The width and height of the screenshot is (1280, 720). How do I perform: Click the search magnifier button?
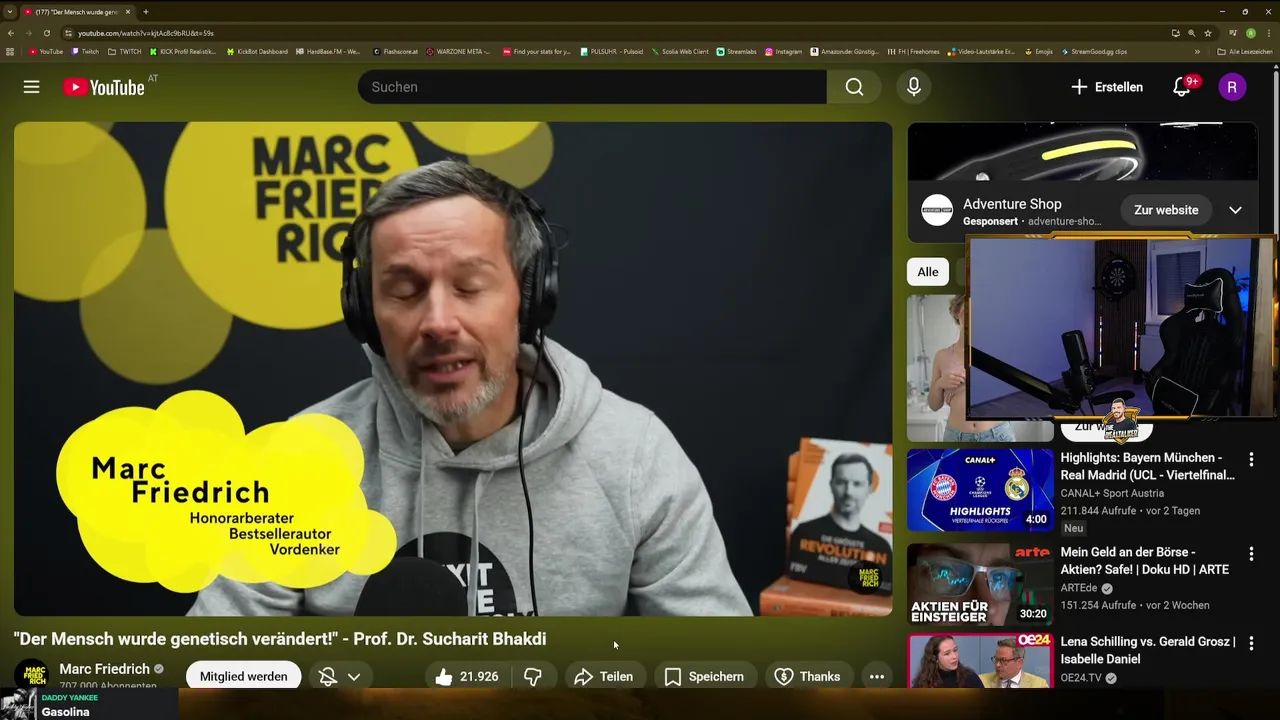point(854,87)
